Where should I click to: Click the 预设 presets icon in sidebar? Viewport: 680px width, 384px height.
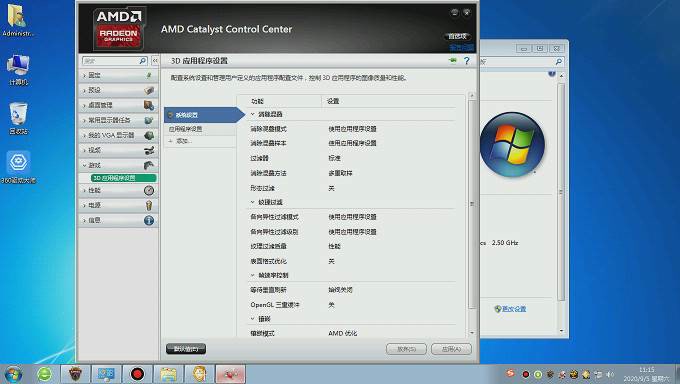(149, 90)
